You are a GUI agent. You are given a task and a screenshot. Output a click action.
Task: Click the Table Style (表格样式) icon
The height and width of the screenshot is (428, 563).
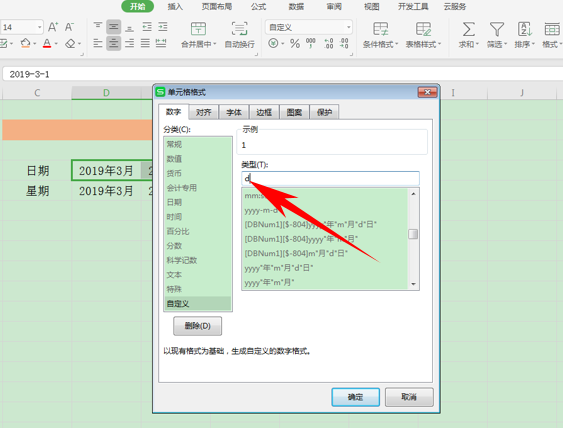(x=423, y=29)
